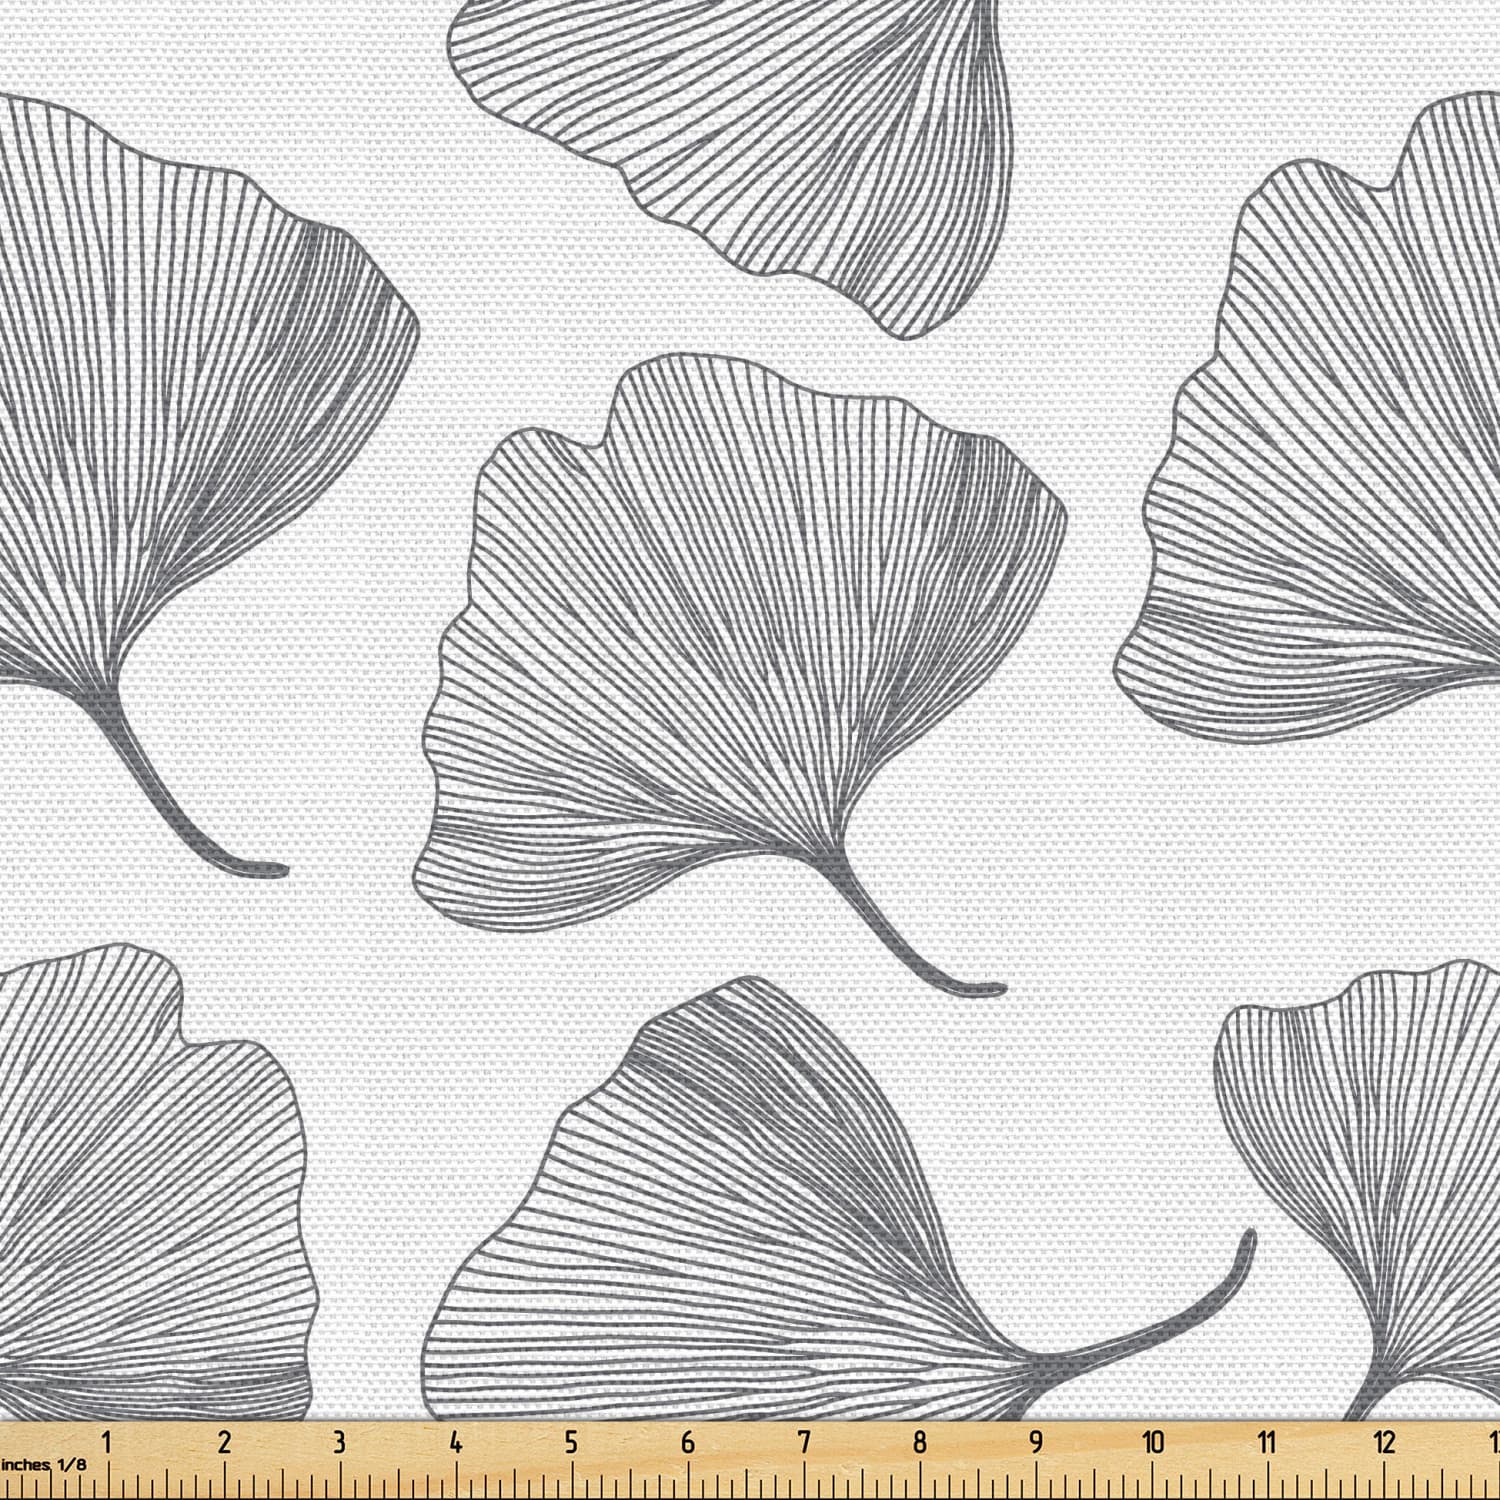Click the number 3 on the ruler

(x=340, y=1442)
